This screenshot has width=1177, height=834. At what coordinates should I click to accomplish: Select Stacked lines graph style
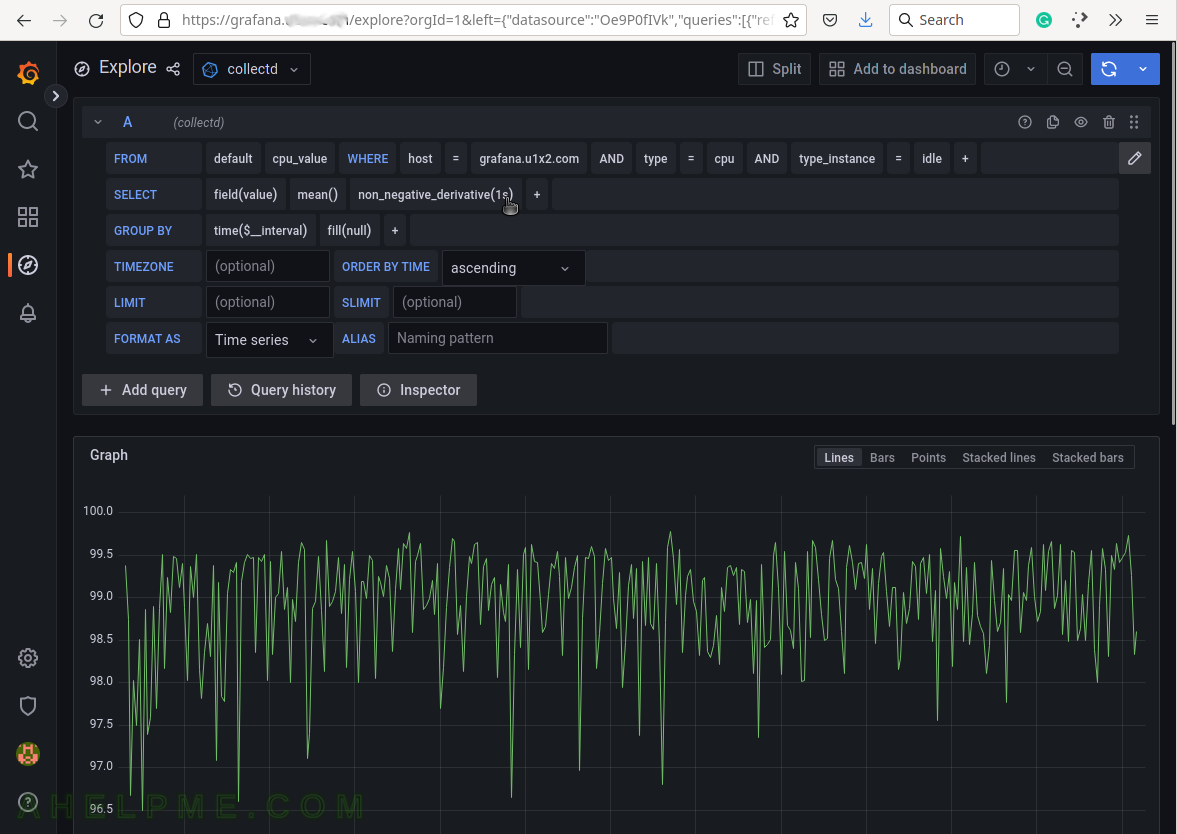999,458
